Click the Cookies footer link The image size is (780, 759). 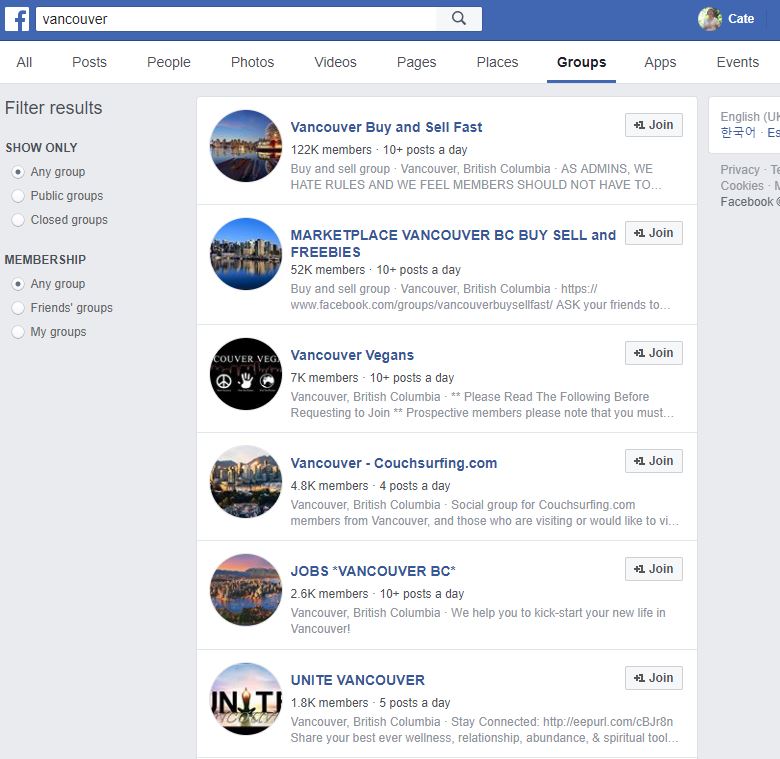pyautogui.click(x=742, y=186)
